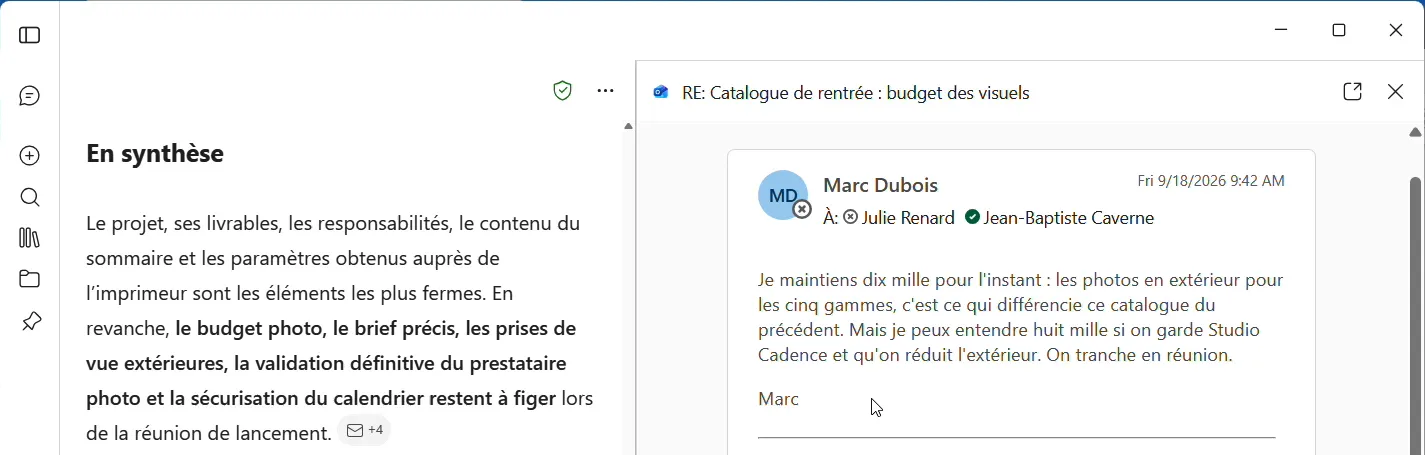Open email in new window icon

coord(1353,92)
